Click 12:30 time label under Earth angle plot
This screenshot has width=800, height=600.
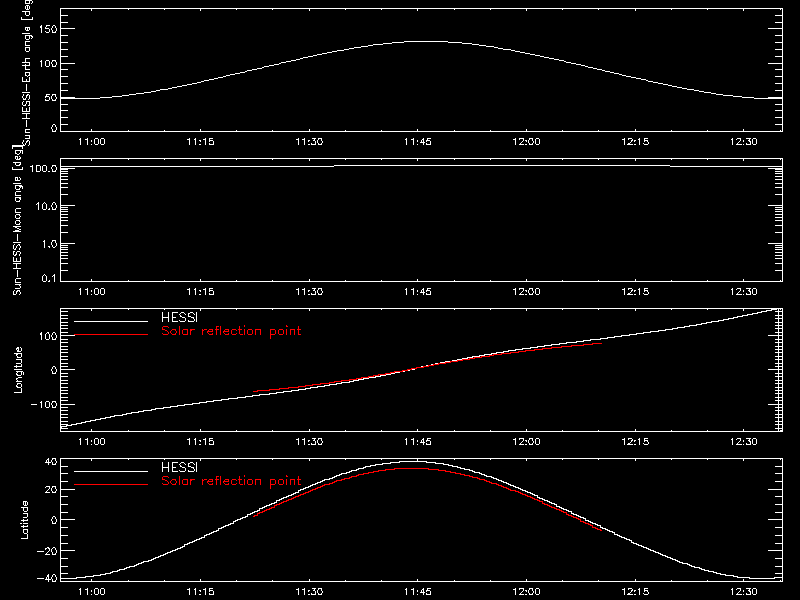click(x=744, y=141)
